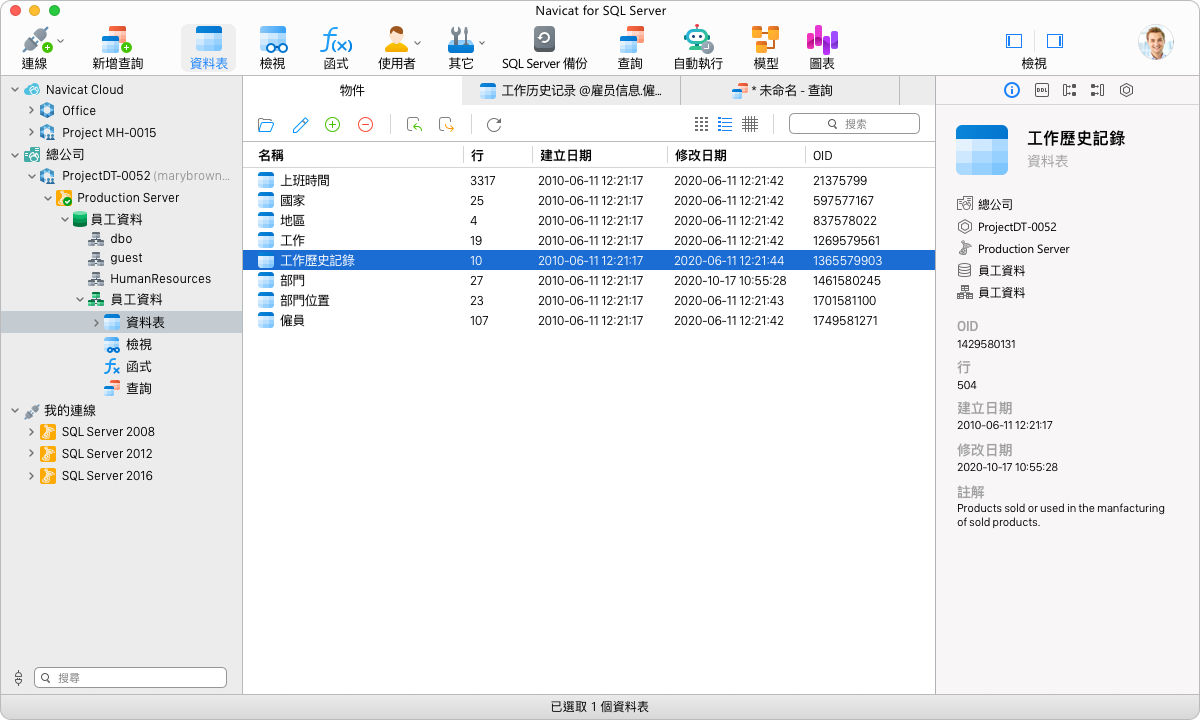The width and height of the screenshot is (1200, 720).
Task: Toggle the right information pane visibility
Action: pos(1055,41)
